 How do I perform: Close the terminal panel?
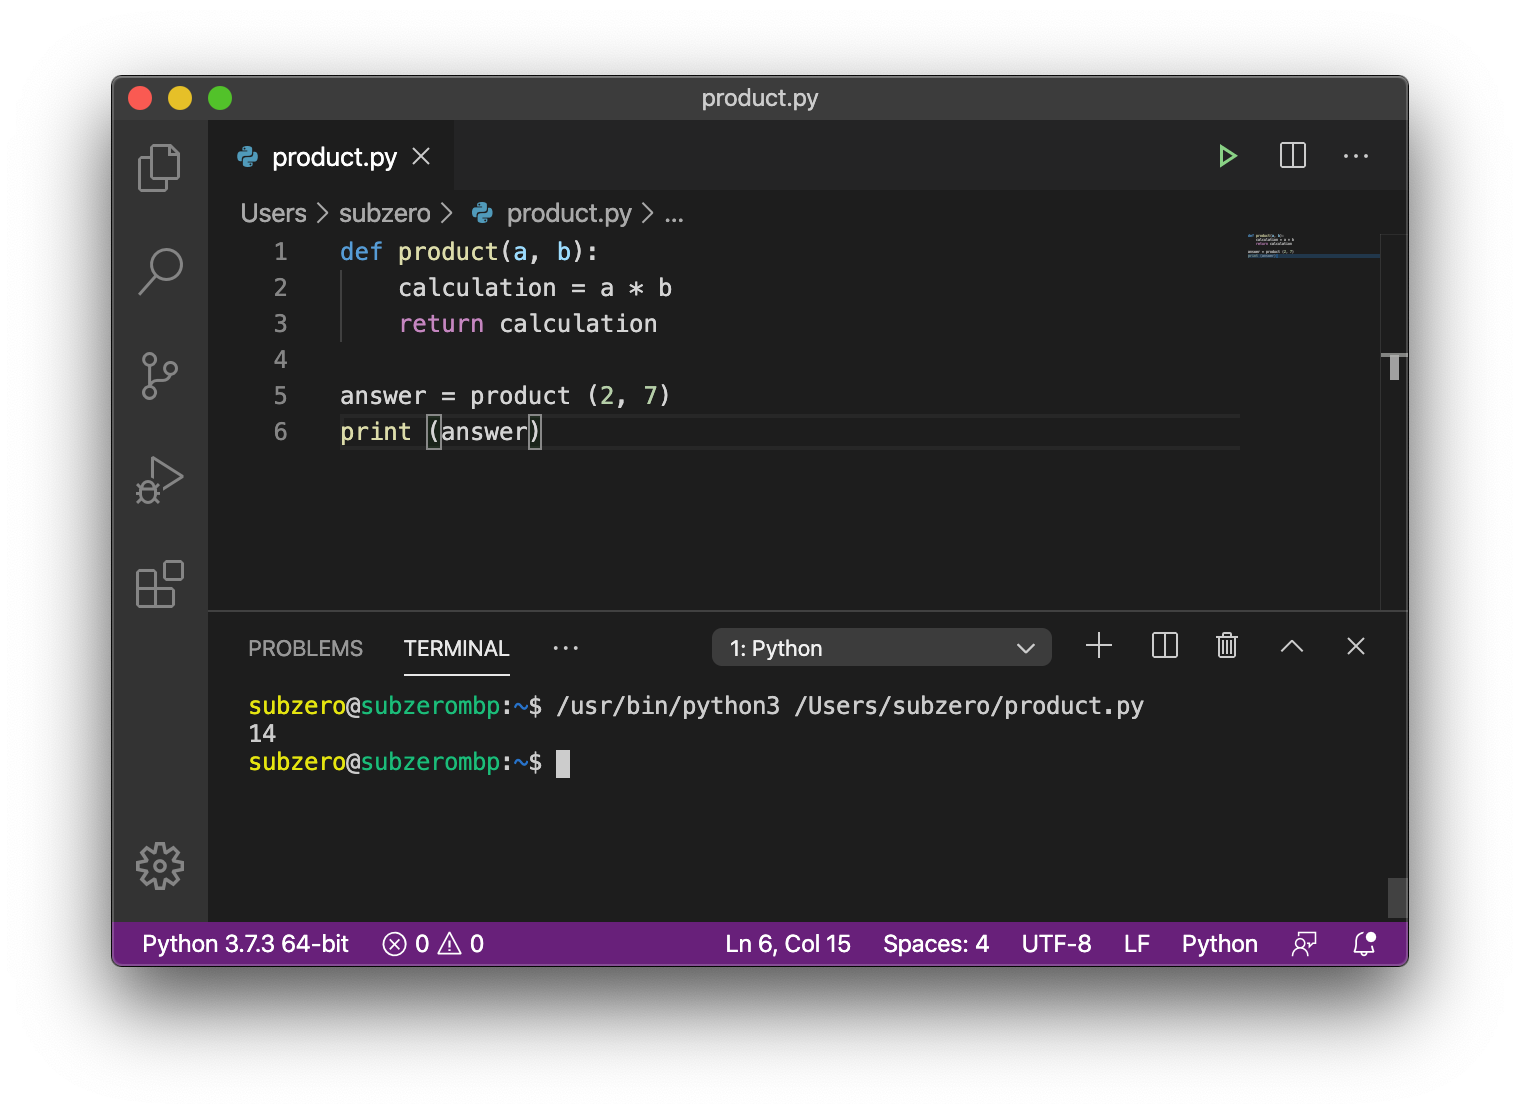pos(1355,646)
